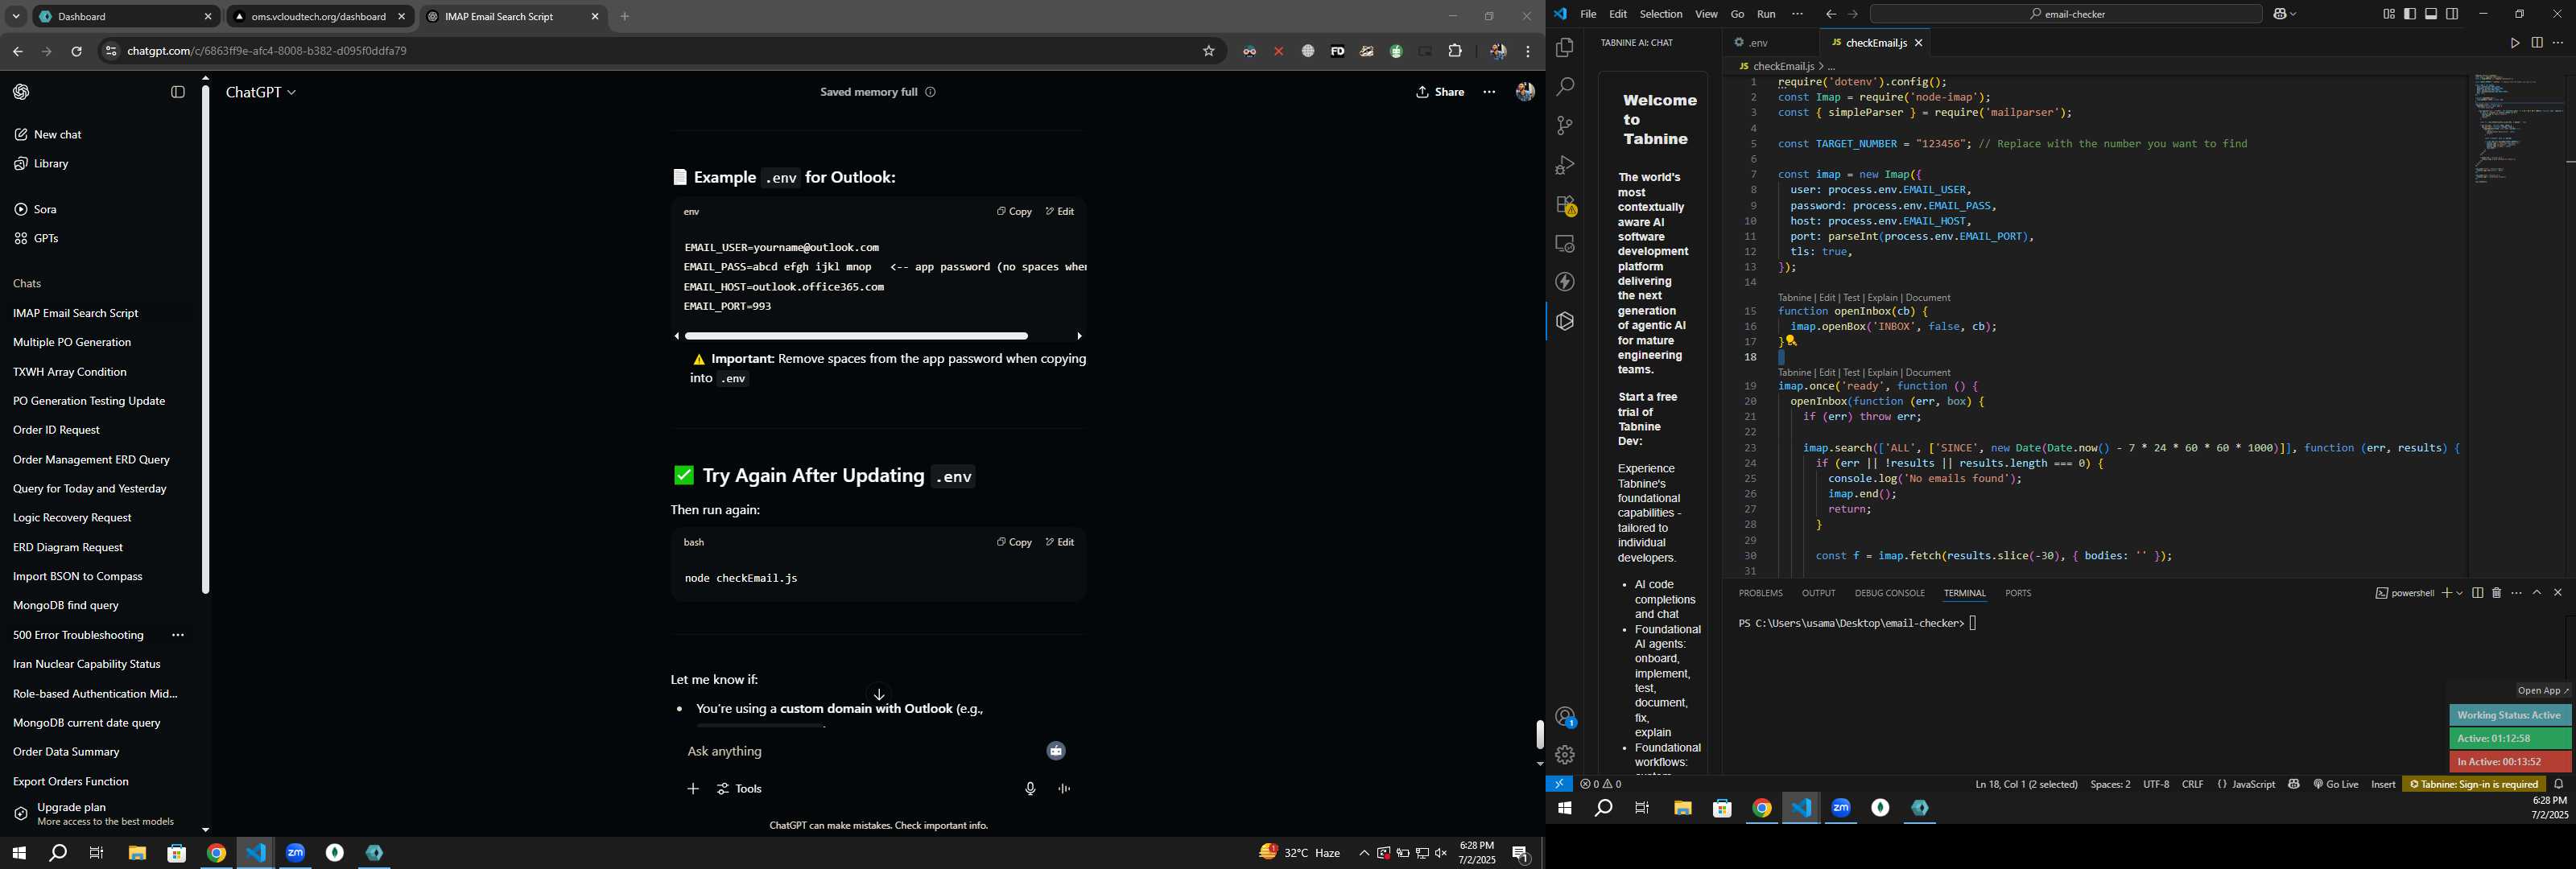
Task: Click saved memory full info icon
Action: [x=931, y=92]
